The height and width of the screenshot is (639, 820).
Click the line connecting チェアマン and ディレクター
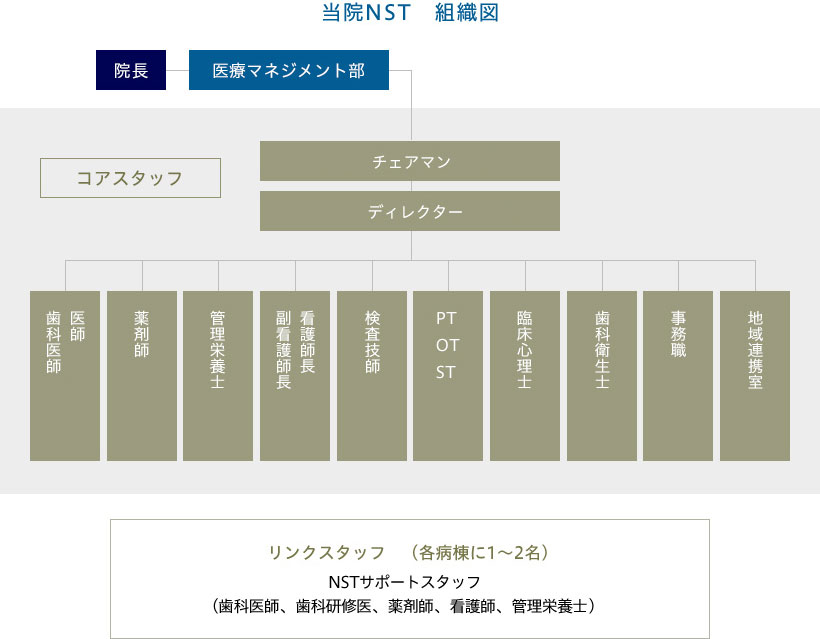click(410, 188)
